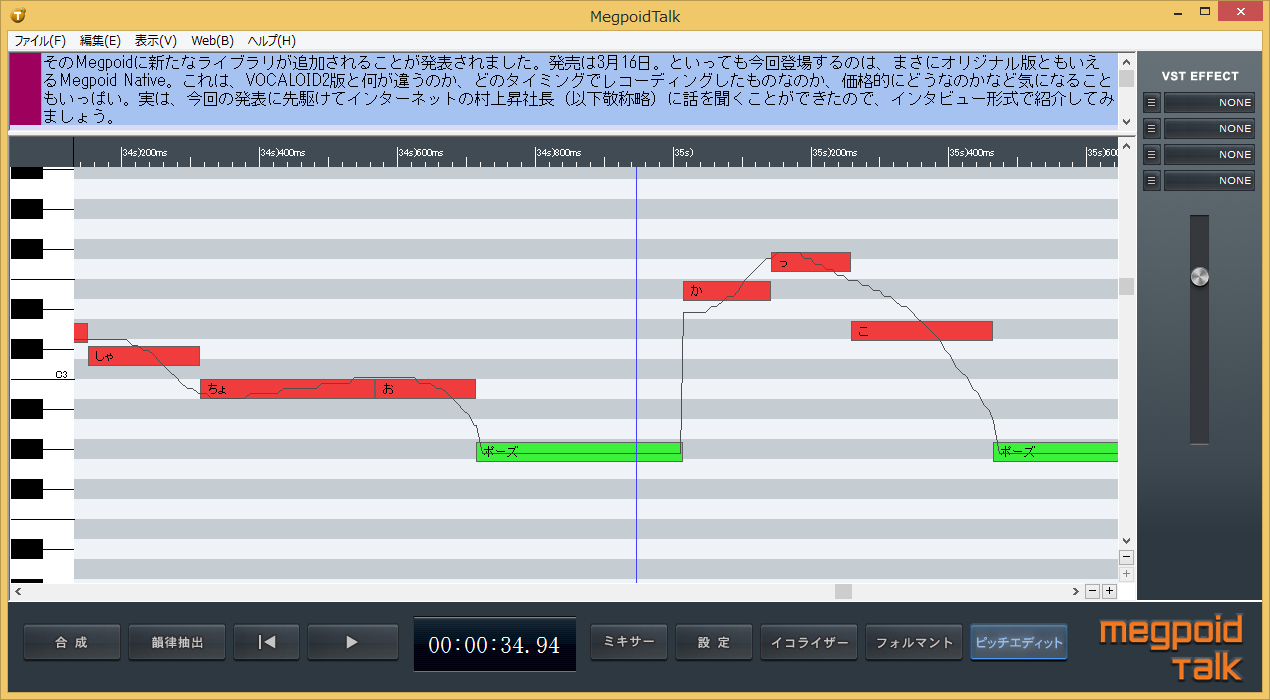Select the green ポーズ block after the こ note
Image resolution: width=1270 pixels, height=700 pixels.
pos(1055,451)
